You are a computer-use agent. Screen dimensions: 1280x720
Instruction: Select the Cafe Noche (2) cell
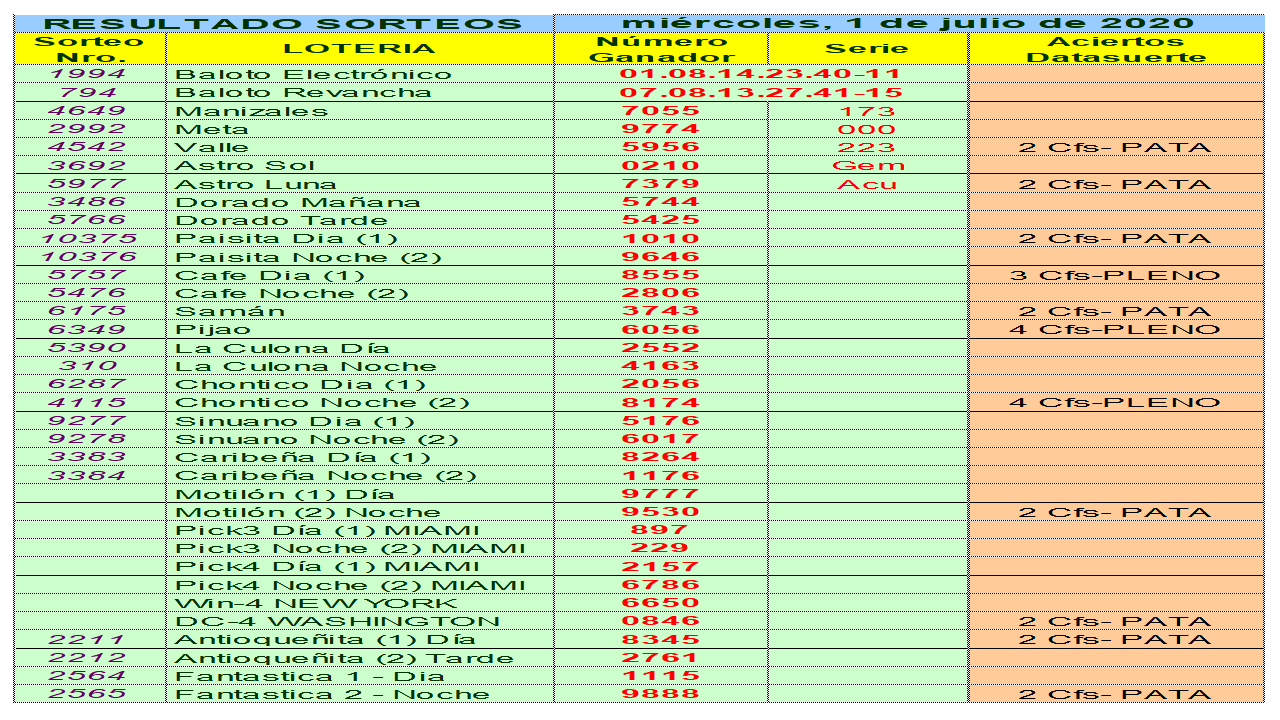point(360,293)
